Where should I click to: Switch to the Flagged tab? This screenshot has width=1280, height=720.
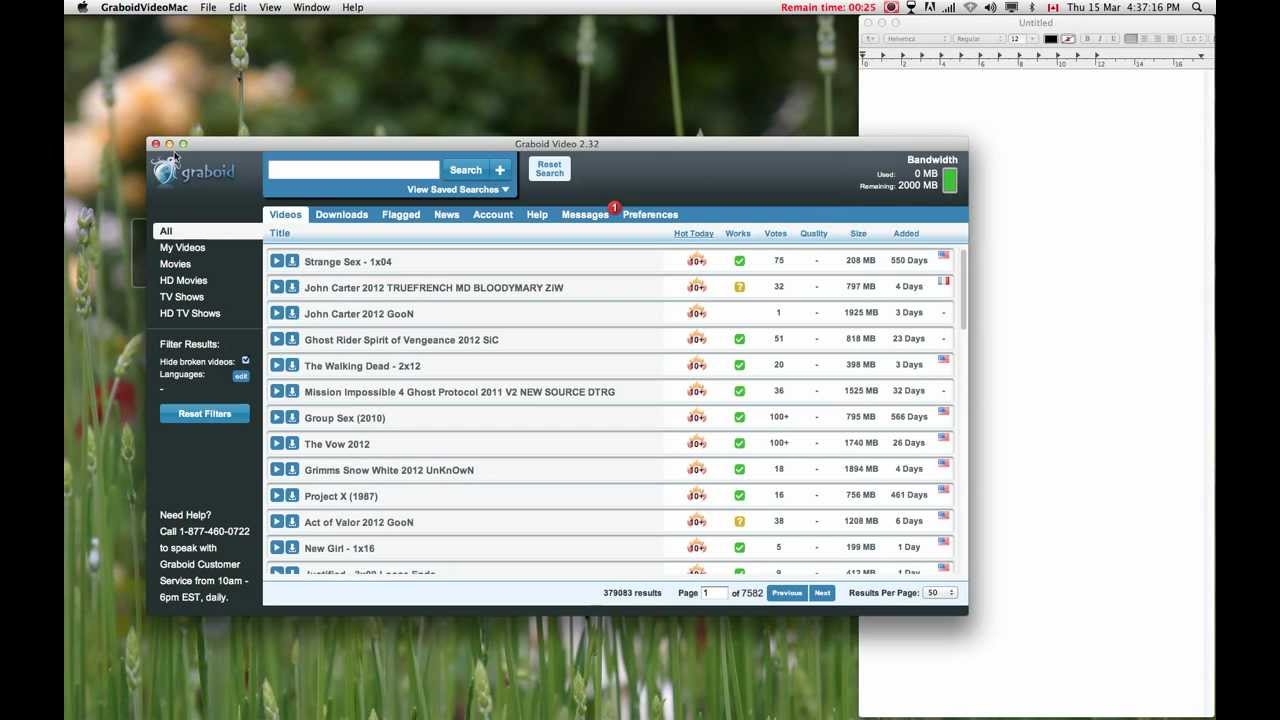(x=401, y=215)
